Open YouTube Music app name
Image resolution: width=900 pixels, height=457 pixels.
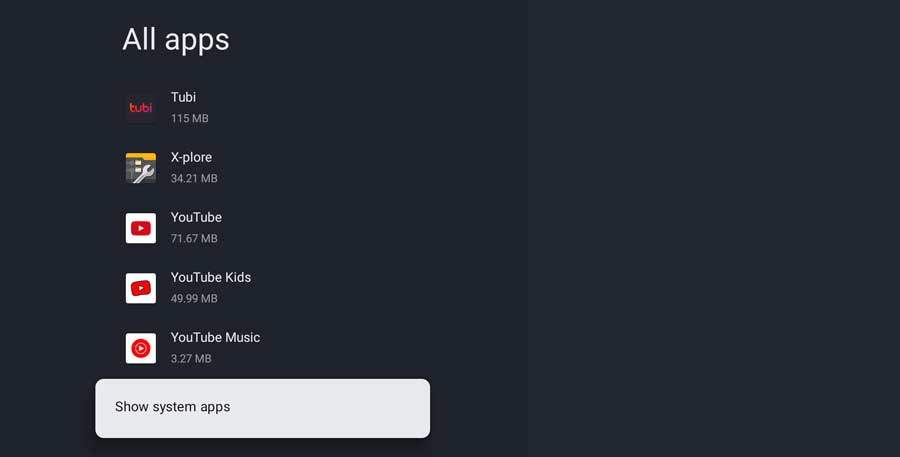215,338
